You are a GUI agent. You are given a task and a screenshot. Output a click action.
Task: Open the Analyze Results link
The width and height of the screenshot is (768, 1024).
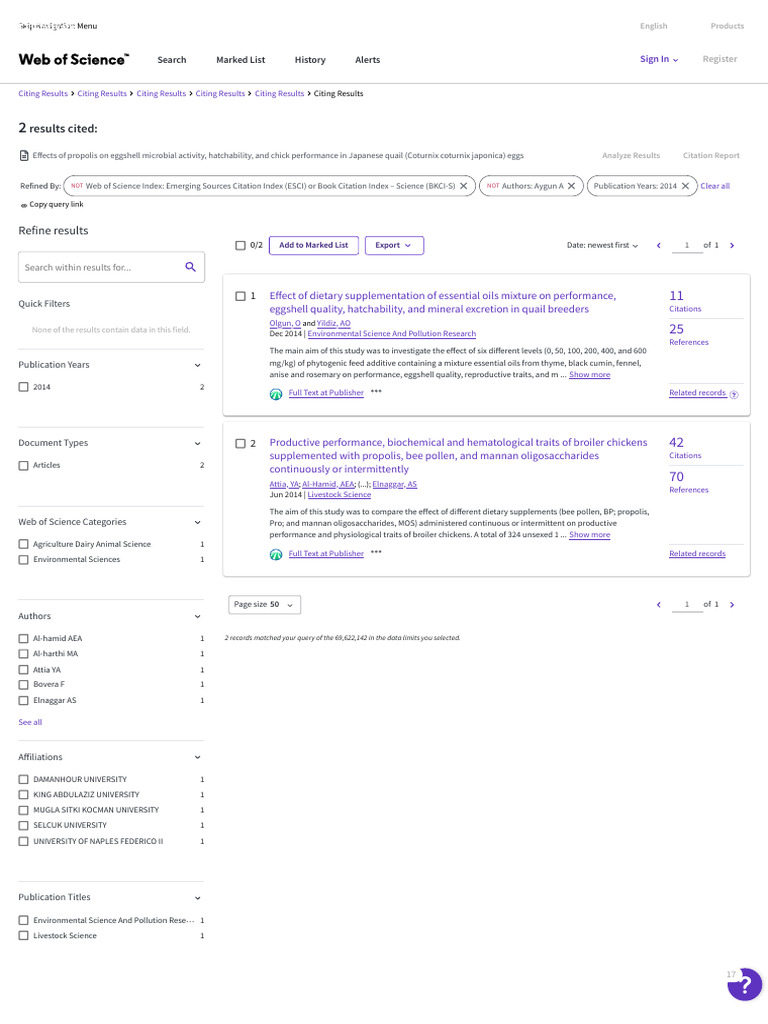(x=631, y=156)
